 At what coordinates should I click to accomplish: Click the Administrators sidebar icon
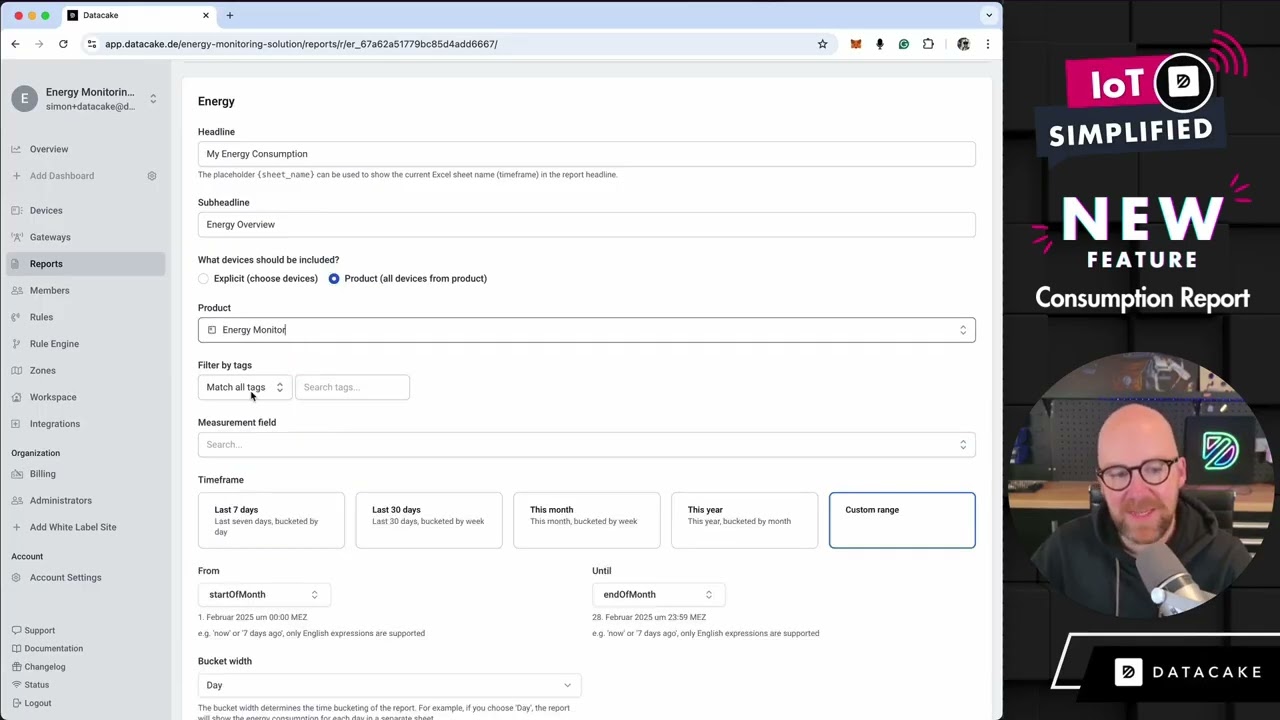pos(16,501)
